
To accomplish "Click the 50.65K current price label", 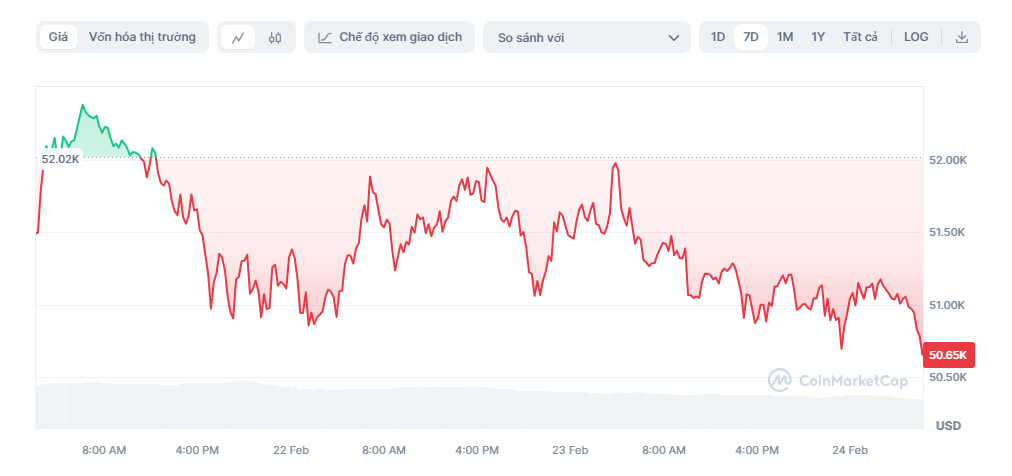I will [949, 355].
